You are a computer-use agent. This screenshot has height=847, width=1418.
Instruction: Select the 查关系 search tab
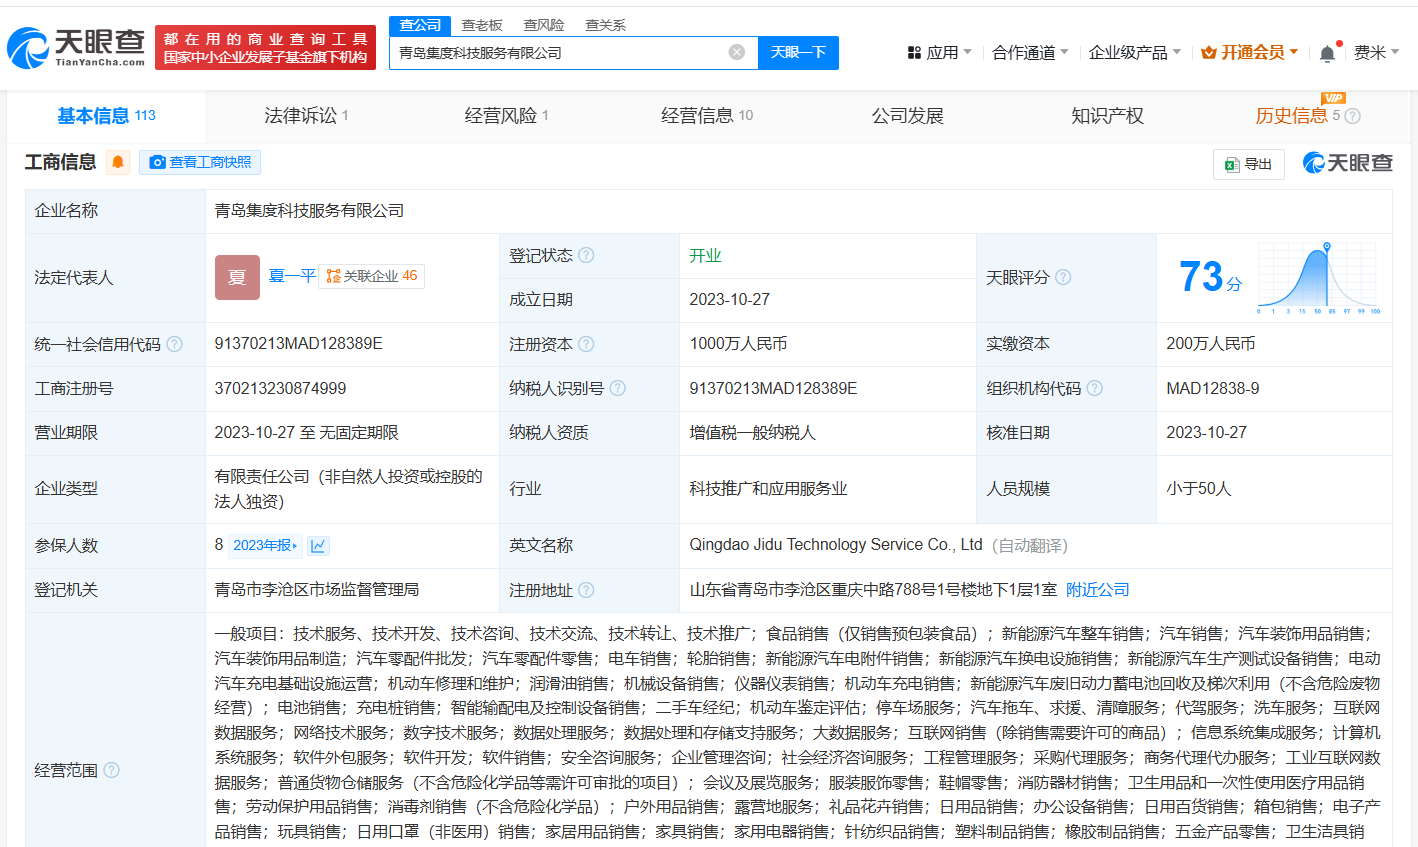coord(606,25)
